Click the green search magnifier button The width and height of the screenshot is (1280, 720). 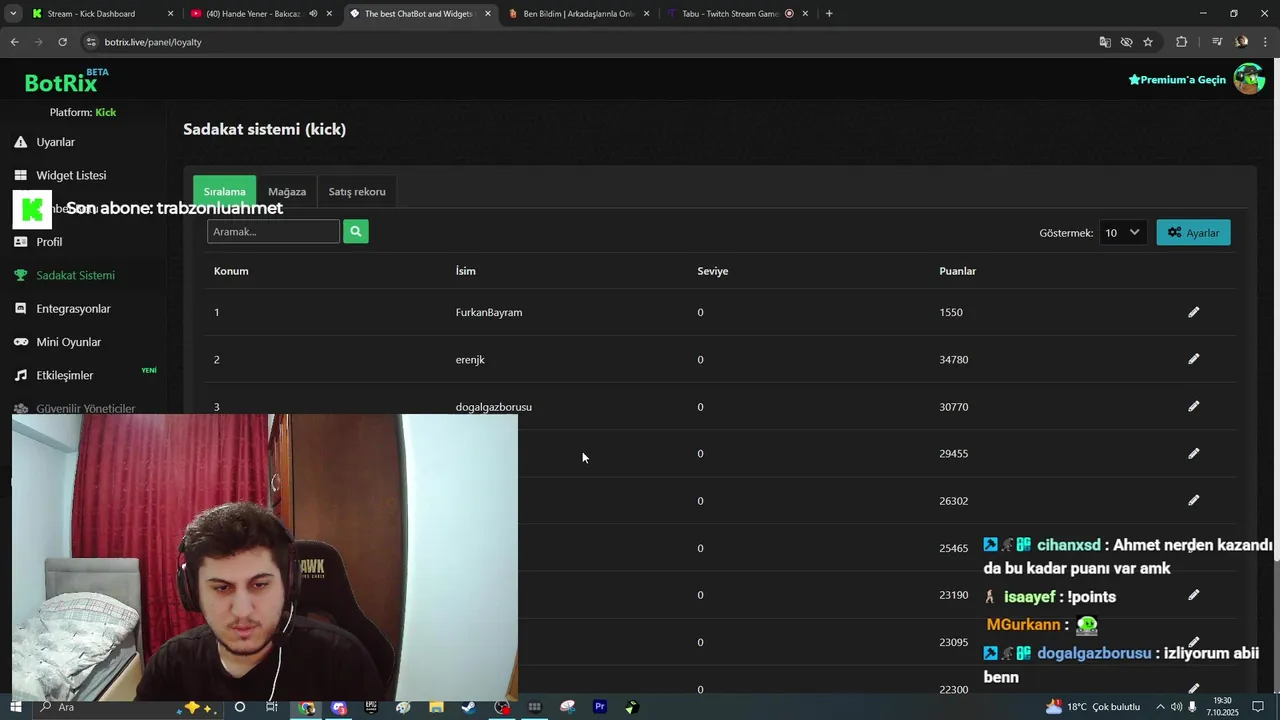point(355,232)
